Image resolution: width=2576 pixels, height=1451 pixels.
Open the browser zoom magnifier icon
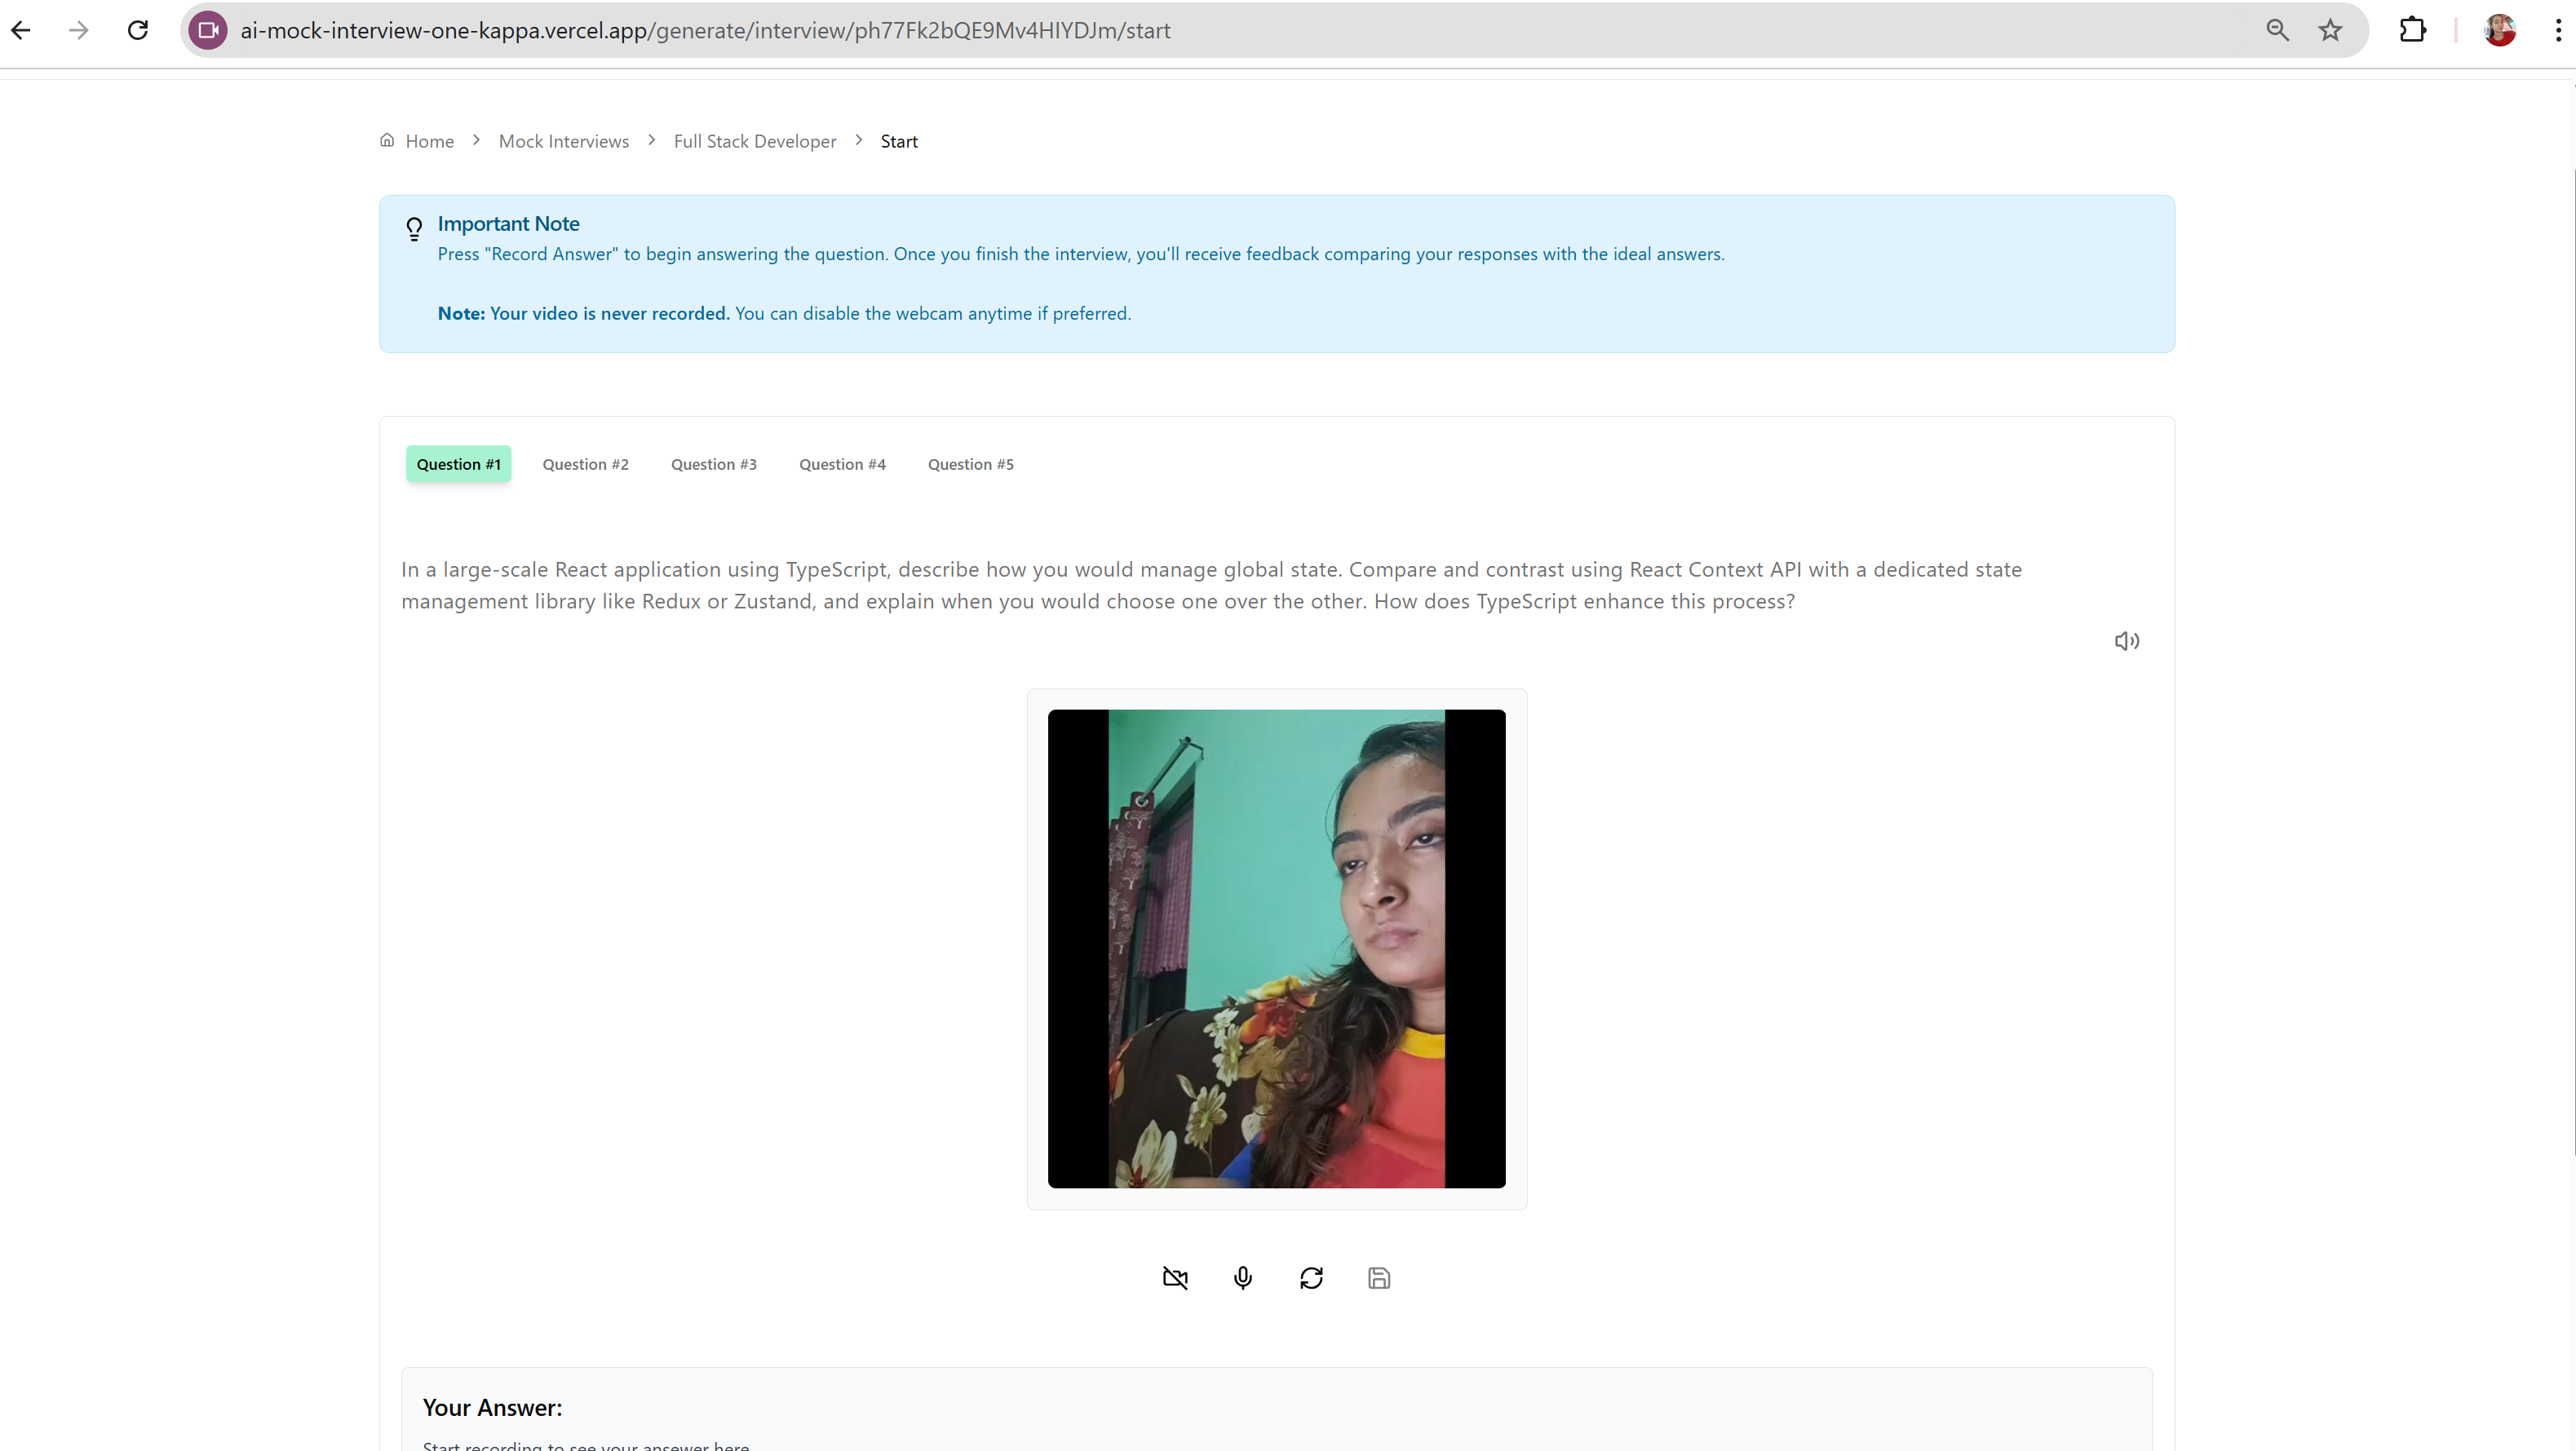2277,30
